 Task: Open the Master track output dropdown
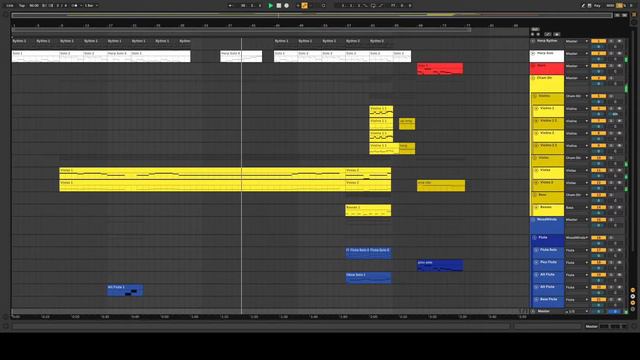[x=577, y=311]
